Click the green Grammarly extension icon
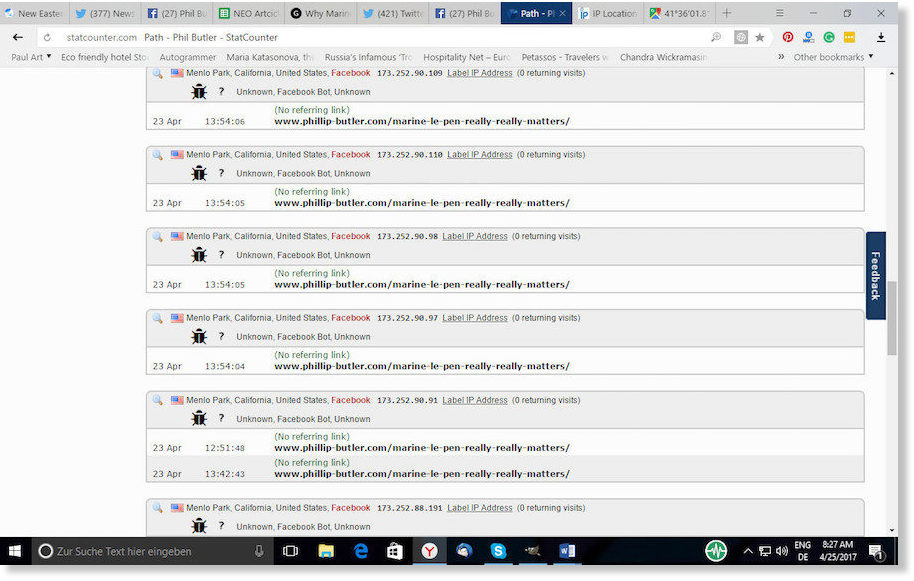This screenshot has height=581, width=914. click(x=829, y=37)
